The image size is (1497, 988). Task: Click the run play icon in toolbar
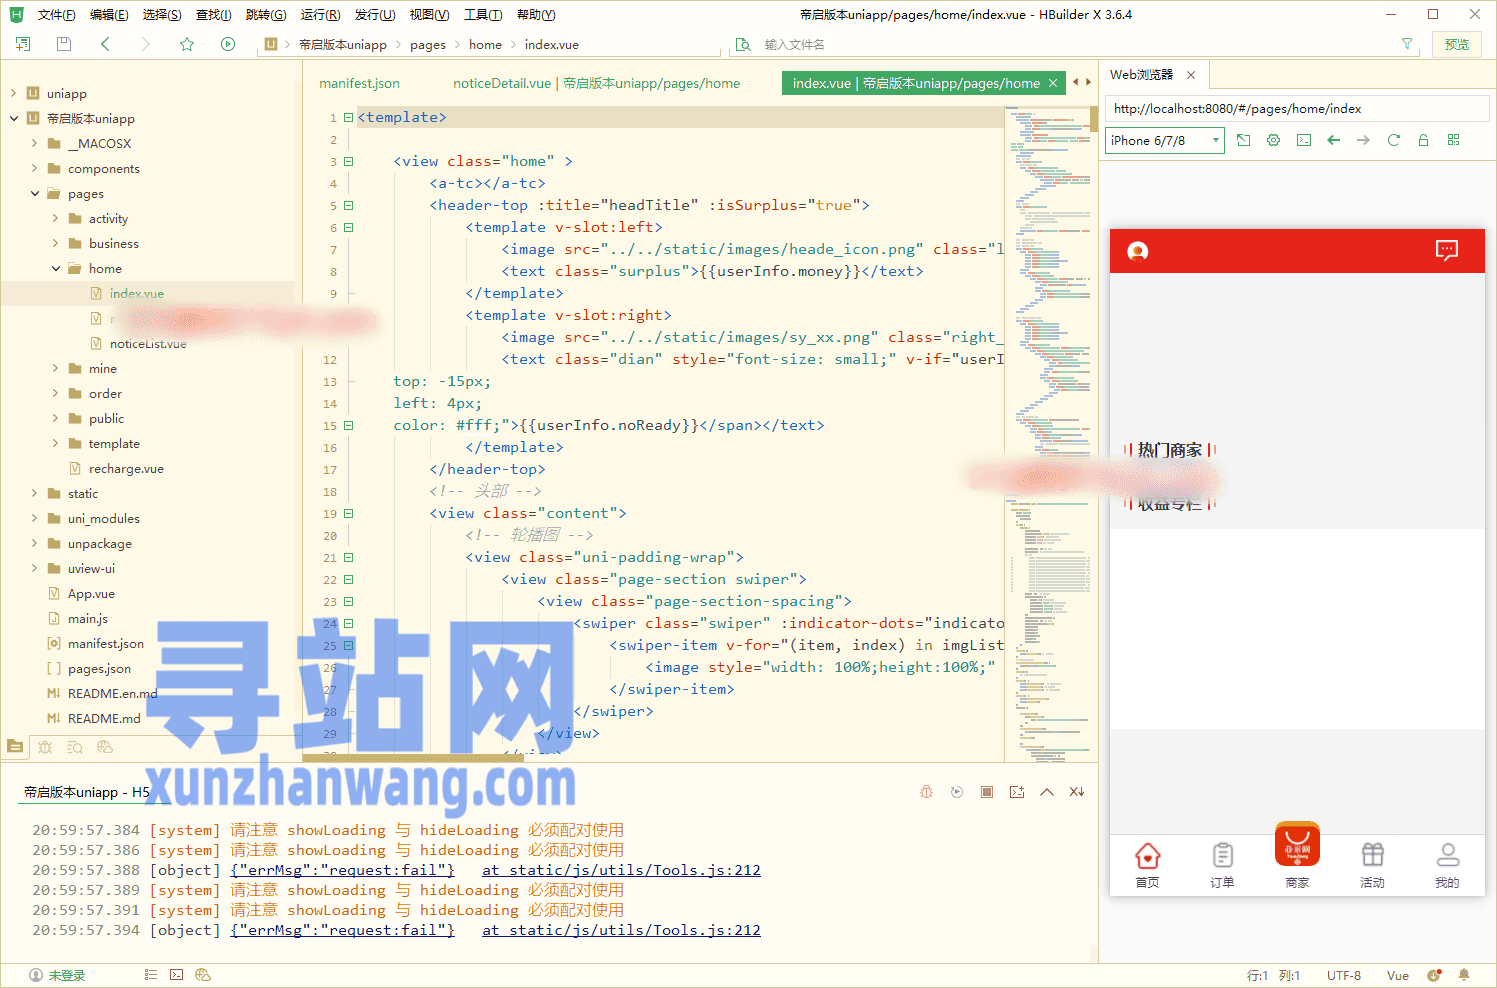point(228,44)
